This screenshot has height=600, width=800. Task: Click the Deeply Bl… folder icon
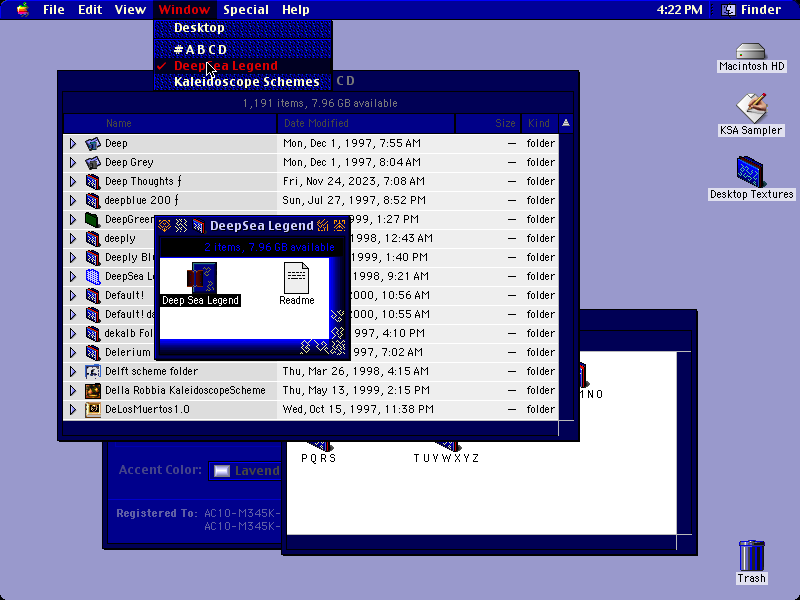92,257
